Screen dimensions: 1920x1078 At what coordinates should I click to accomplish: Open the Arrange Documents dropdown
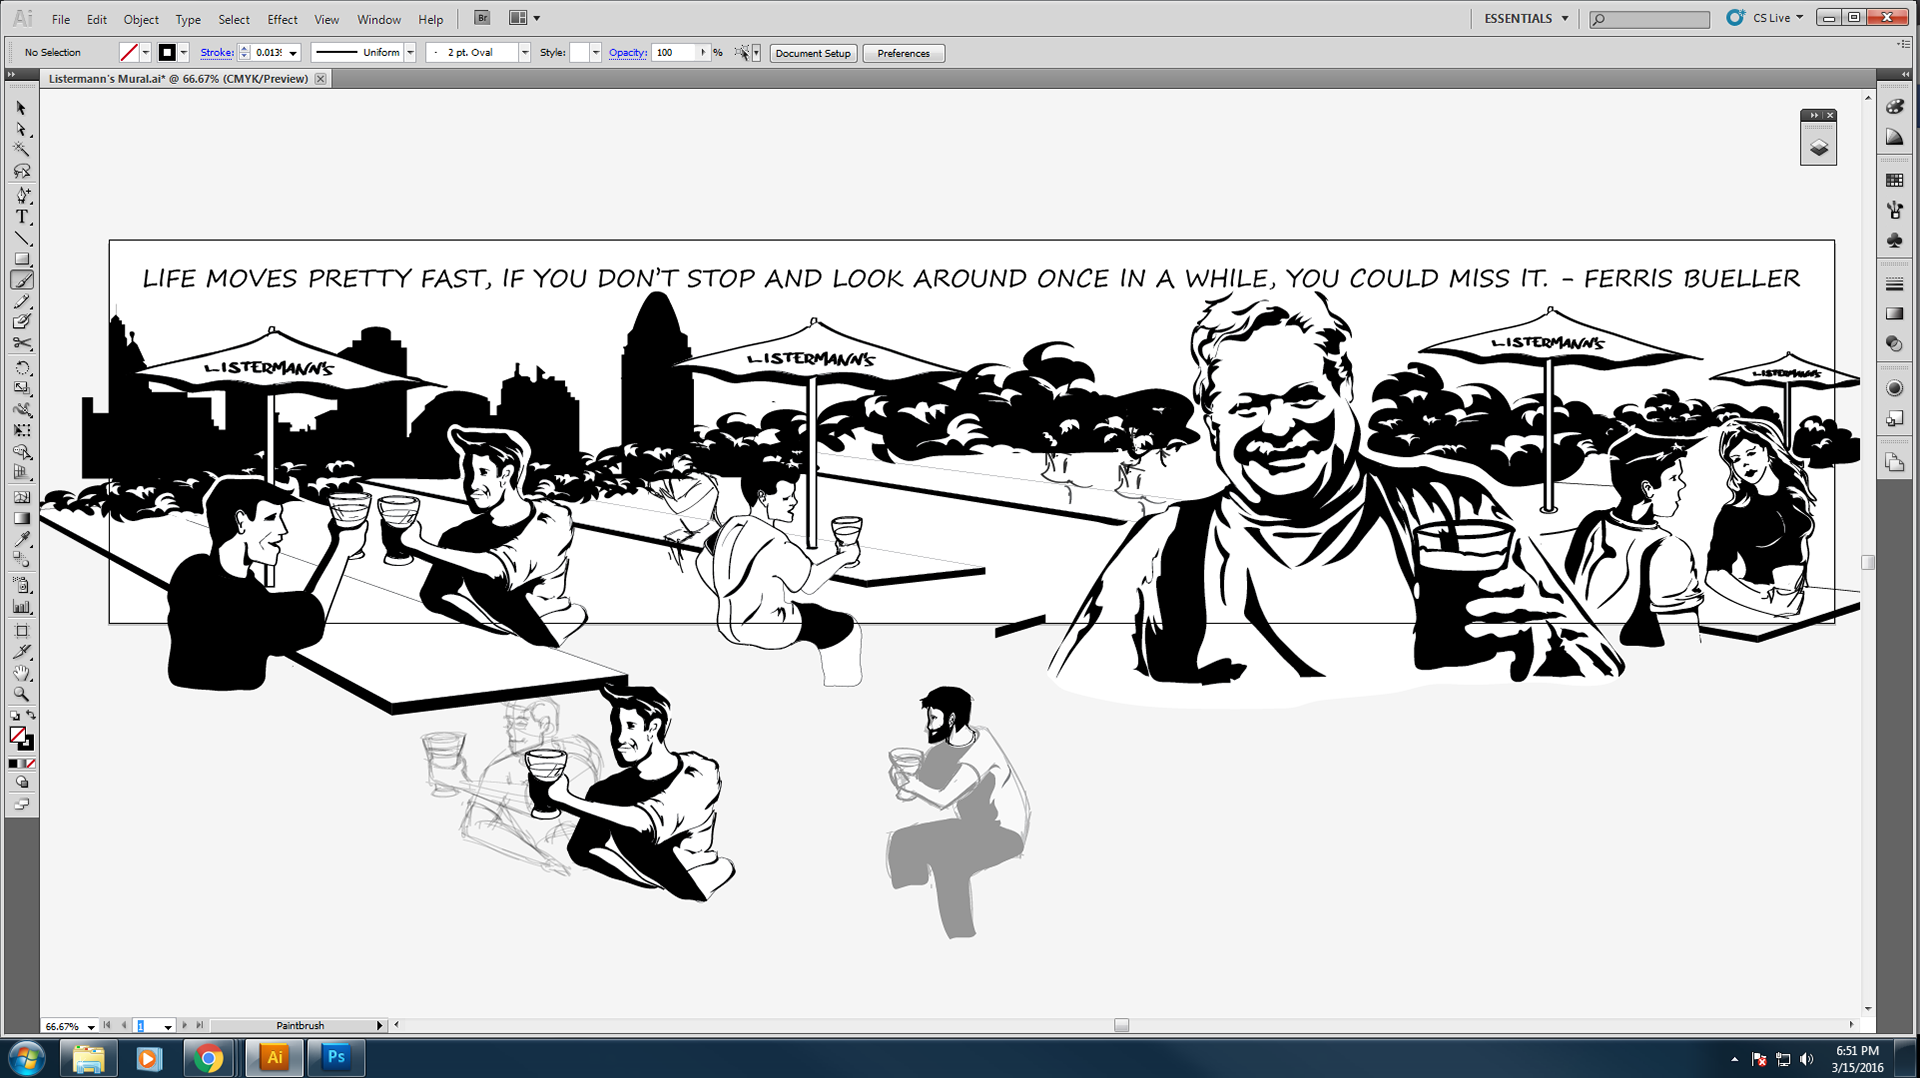[x=525, y=18]
